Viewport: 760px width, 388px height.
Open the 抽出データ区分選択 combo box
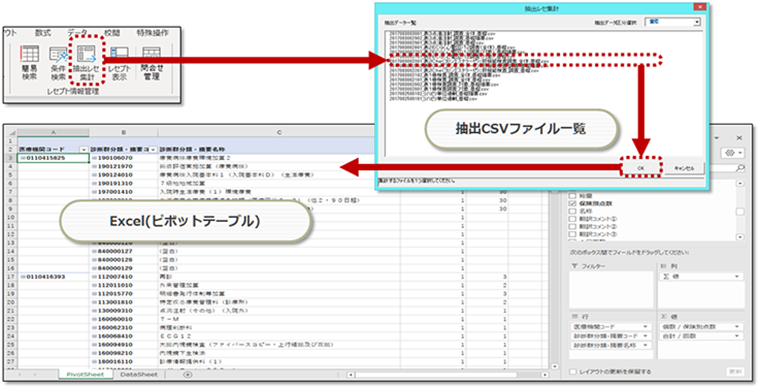coord(672,22)
